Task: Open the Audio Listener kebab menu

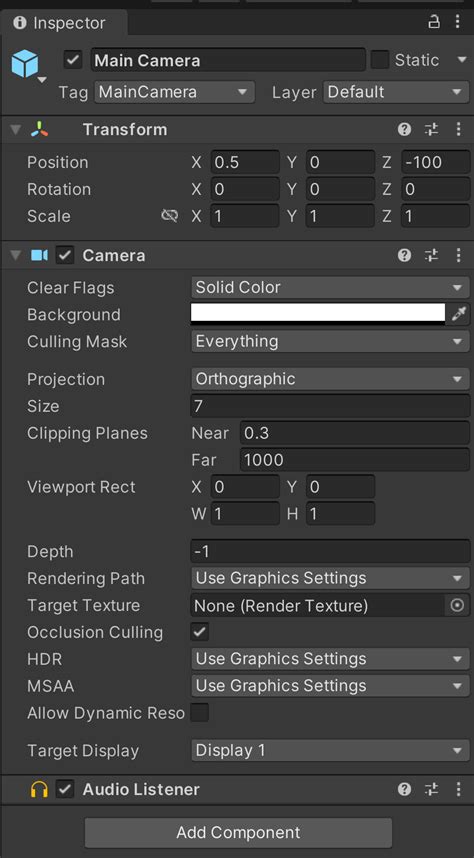Action: [458, 789]
